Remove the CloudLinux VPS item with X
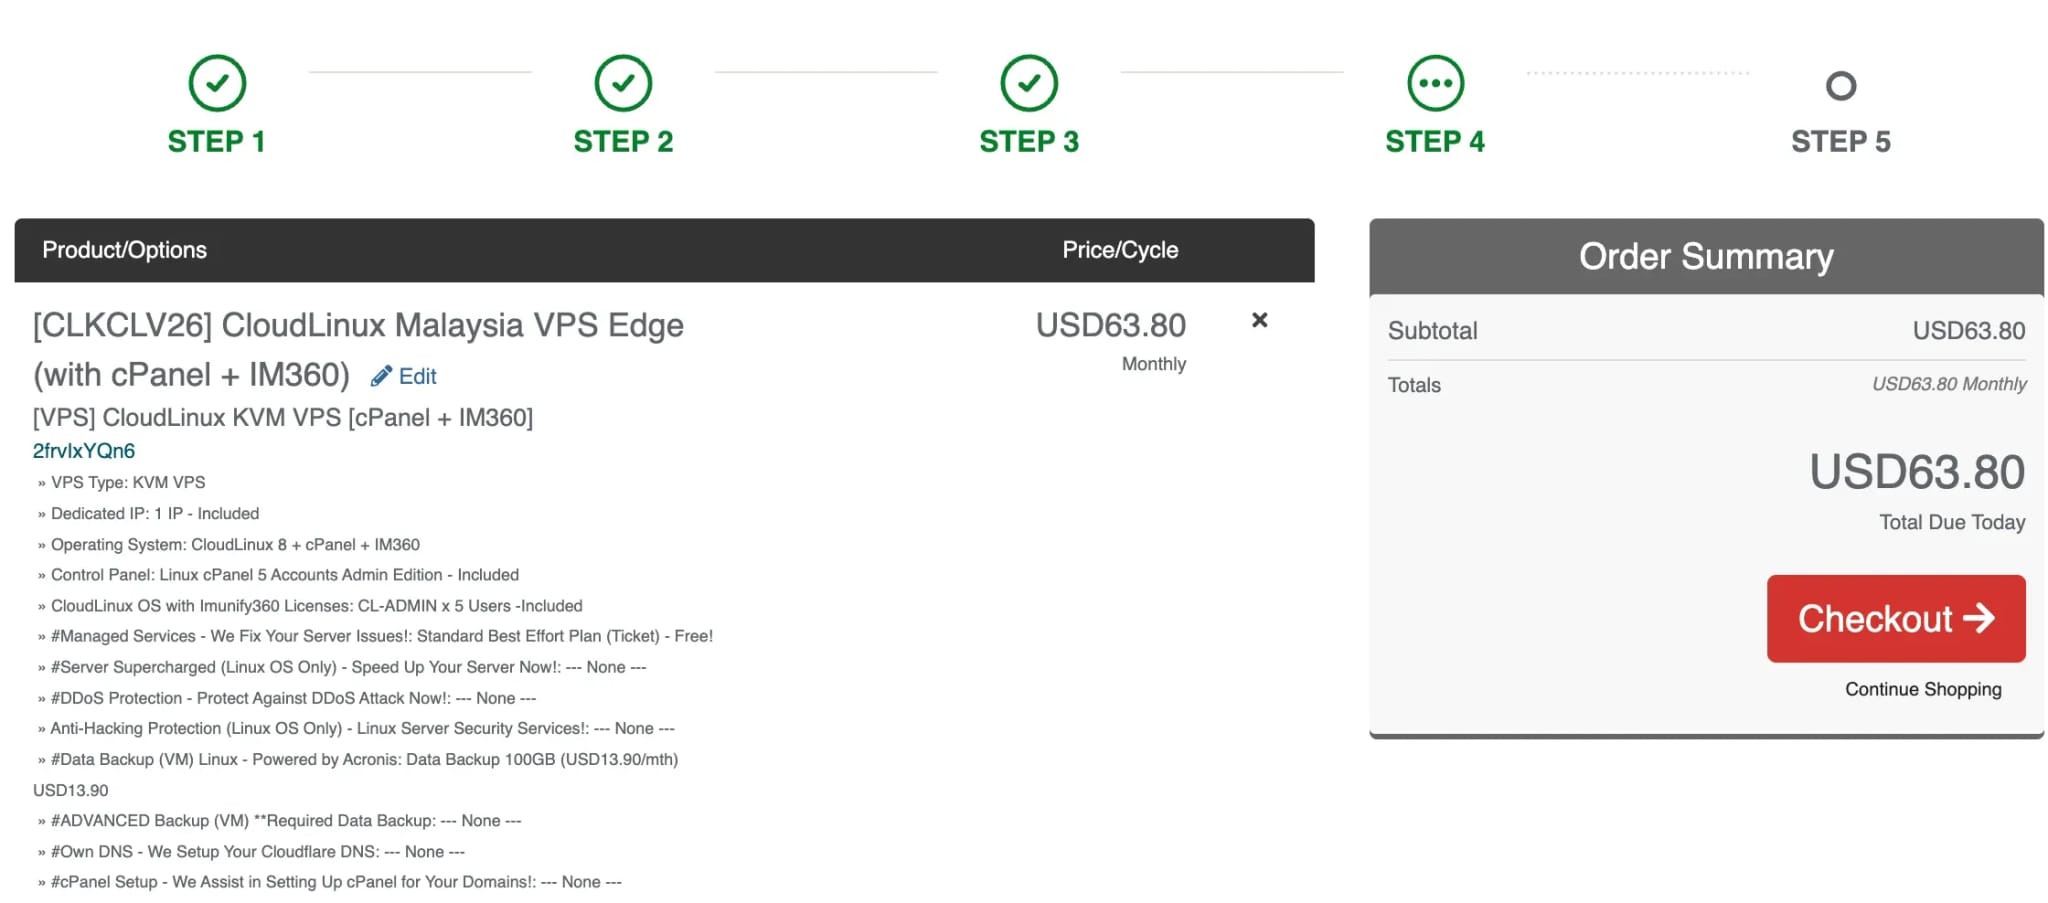The height and width of the screenshot is (903, 2048). [1260, 320]
